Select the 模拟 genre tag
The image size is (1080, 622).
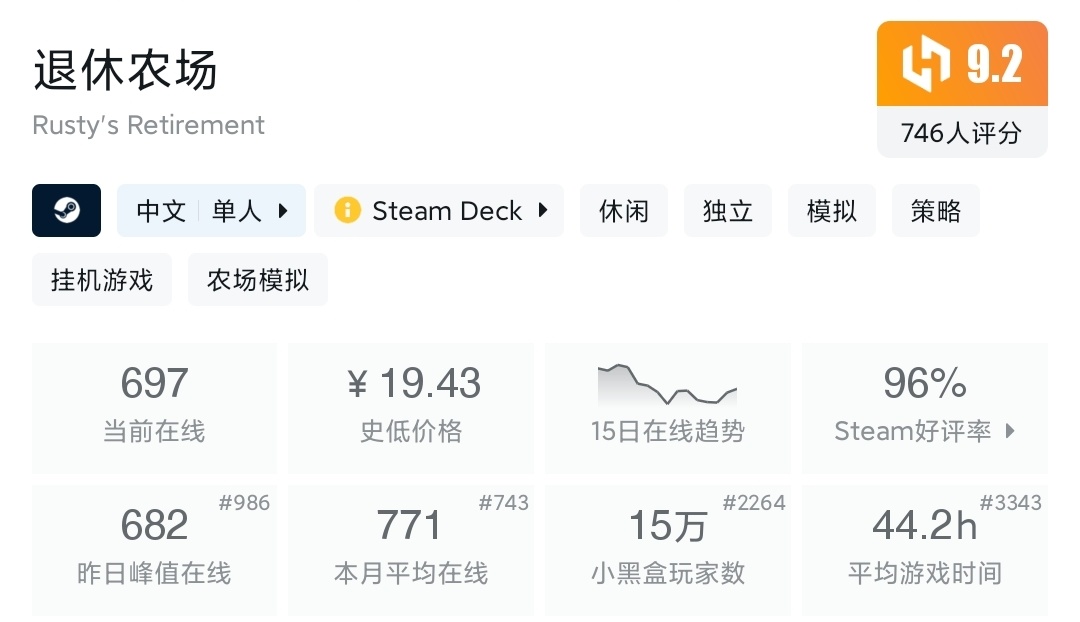click(831, 211)
